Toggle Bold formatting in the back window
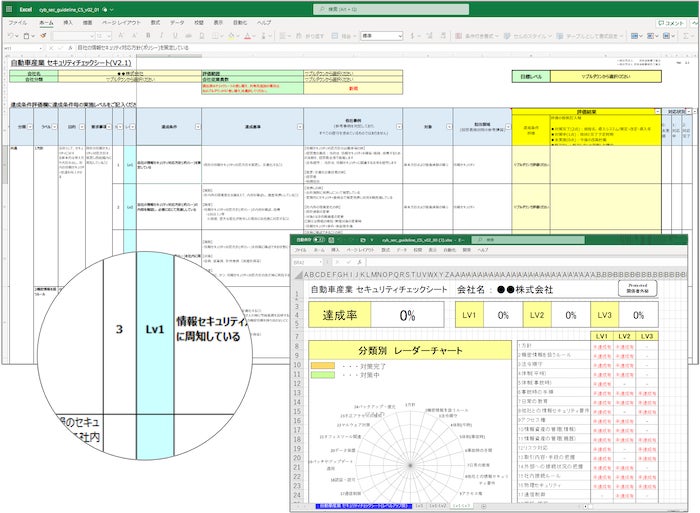The width and height of the screenshot is (700, 513). tap(148, 36)
